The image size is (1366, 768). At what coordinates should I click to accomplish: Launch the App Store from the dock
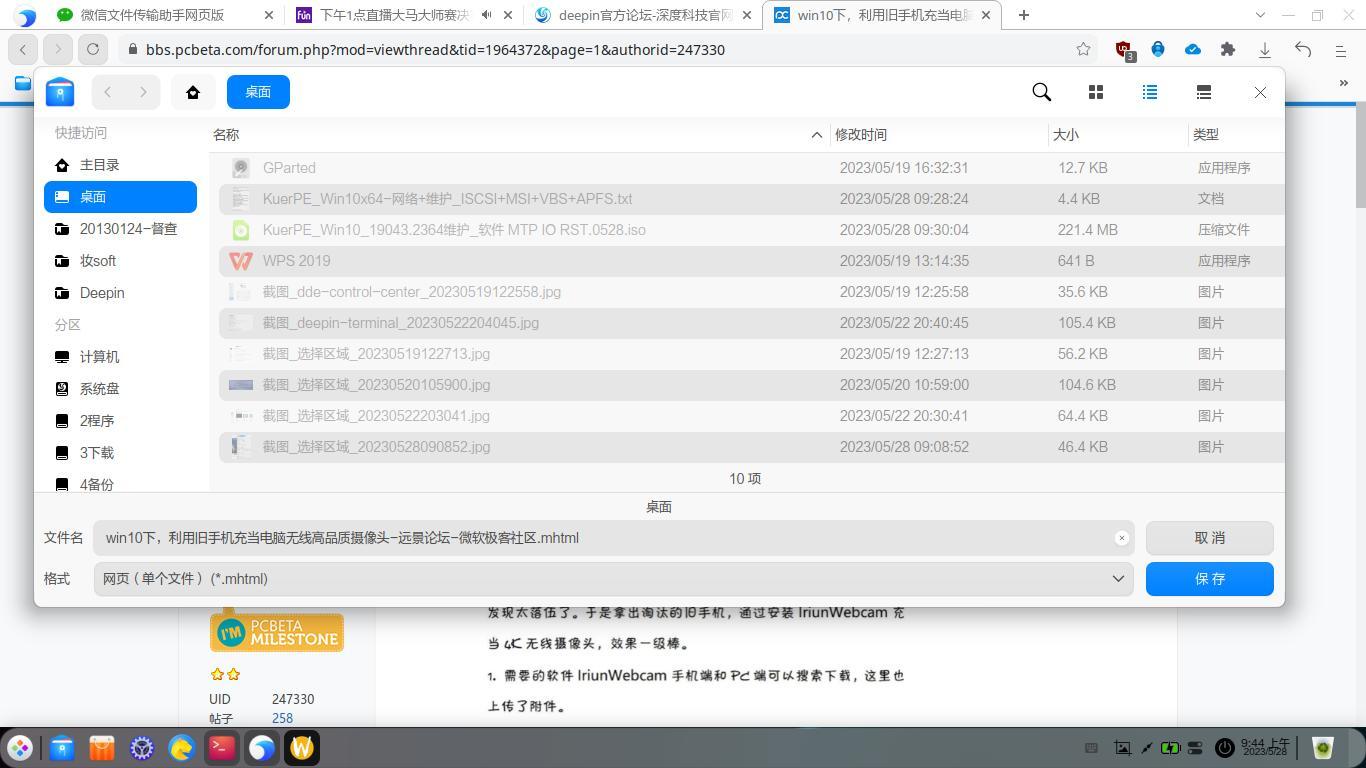tap(101, 748)
